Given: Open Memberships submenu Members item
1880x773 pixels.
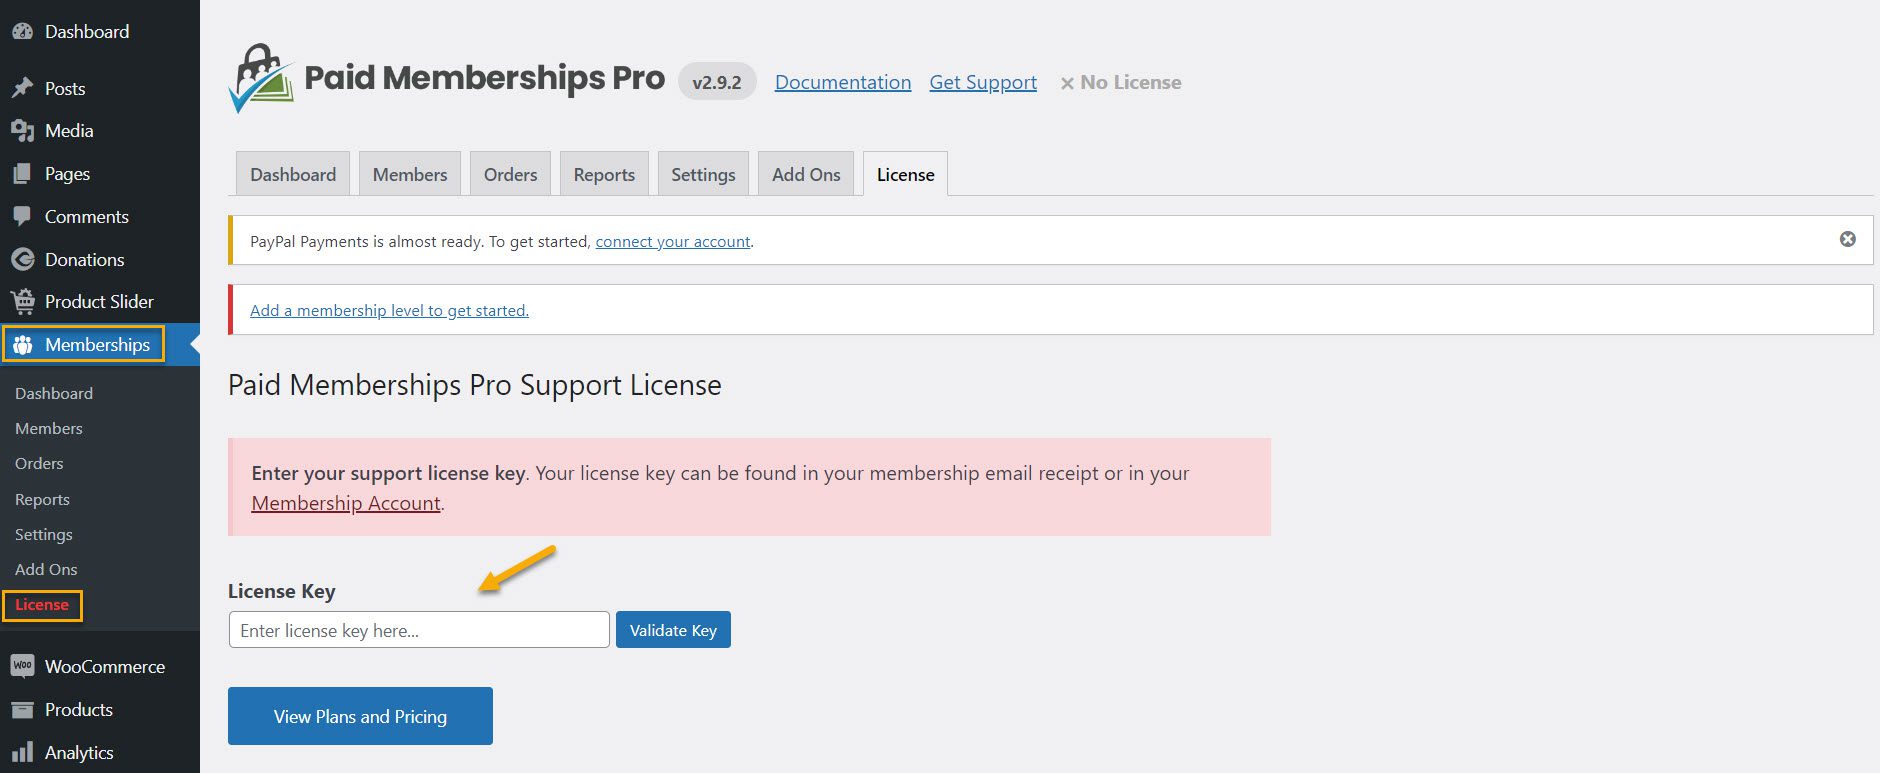Looking at the screenshot, I should pyautogui.click(x=49, y=428).
